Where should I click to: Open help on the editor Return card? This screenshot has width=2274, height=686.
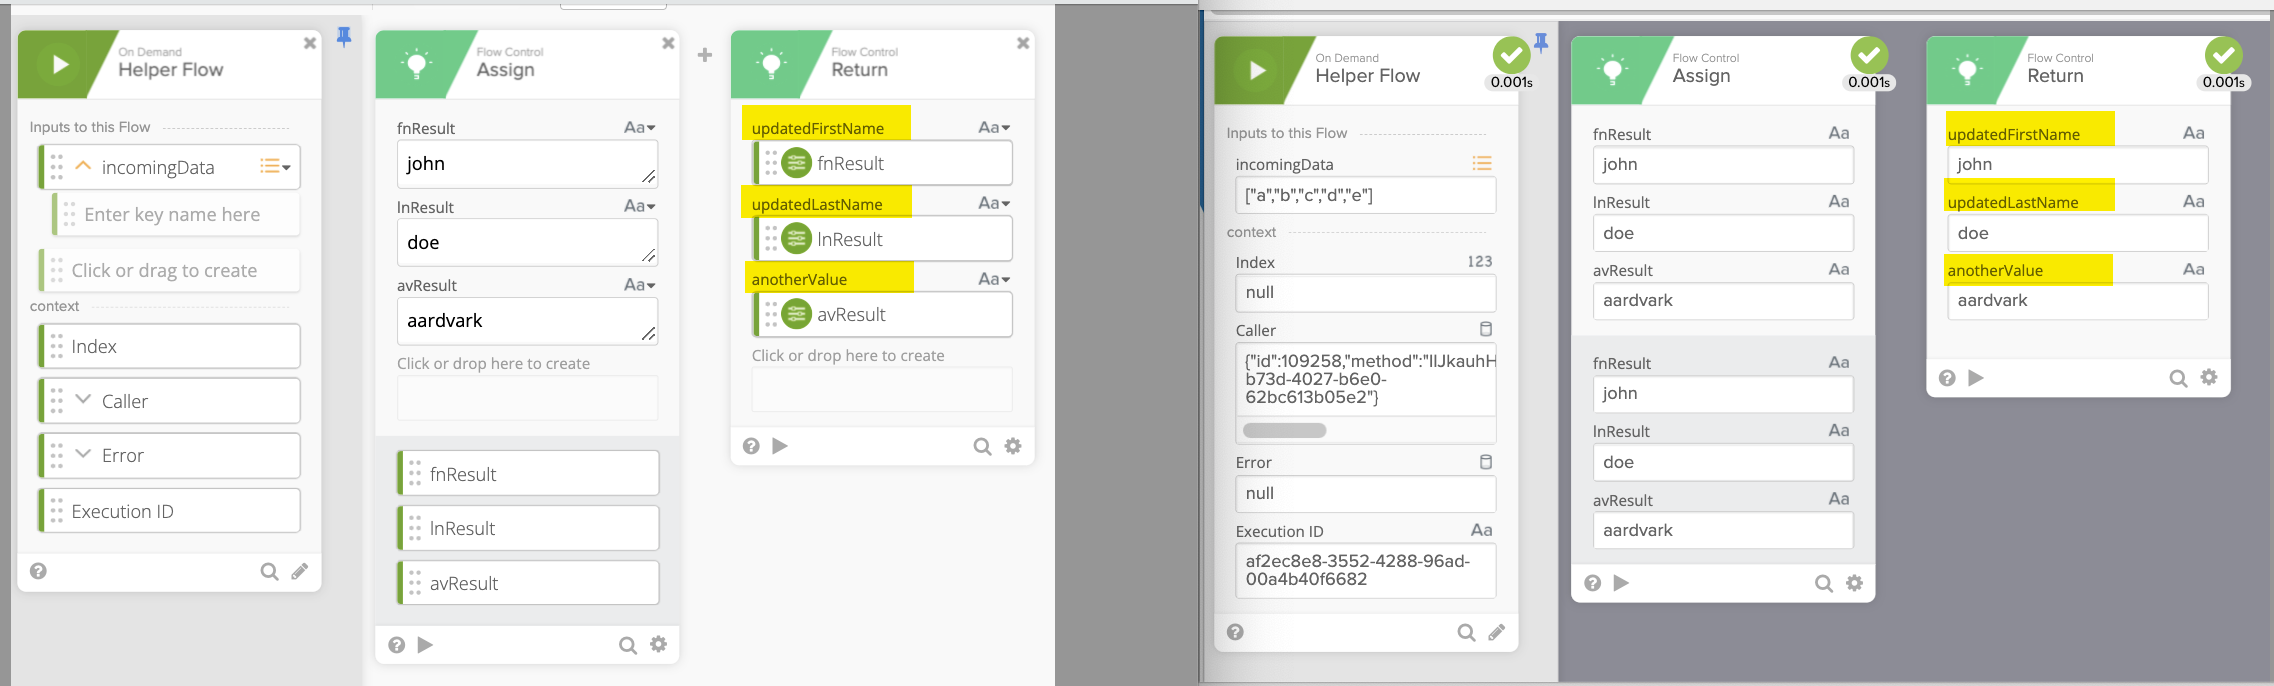[x=751, y=446]
